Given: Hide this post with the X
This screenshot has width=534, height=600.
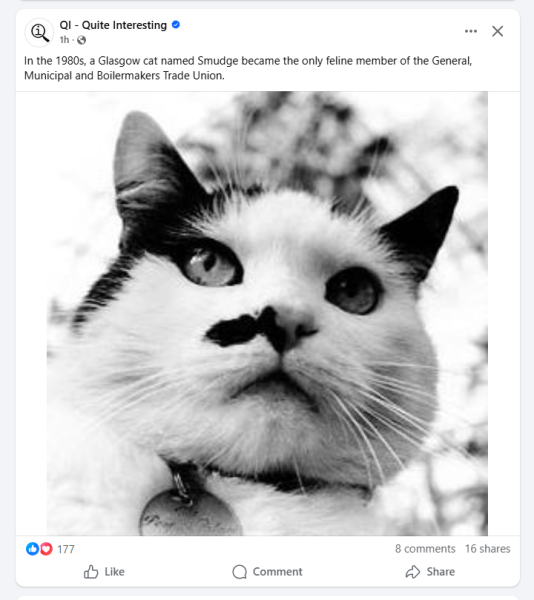Looking at the screenshot, I should click(497, 31).
